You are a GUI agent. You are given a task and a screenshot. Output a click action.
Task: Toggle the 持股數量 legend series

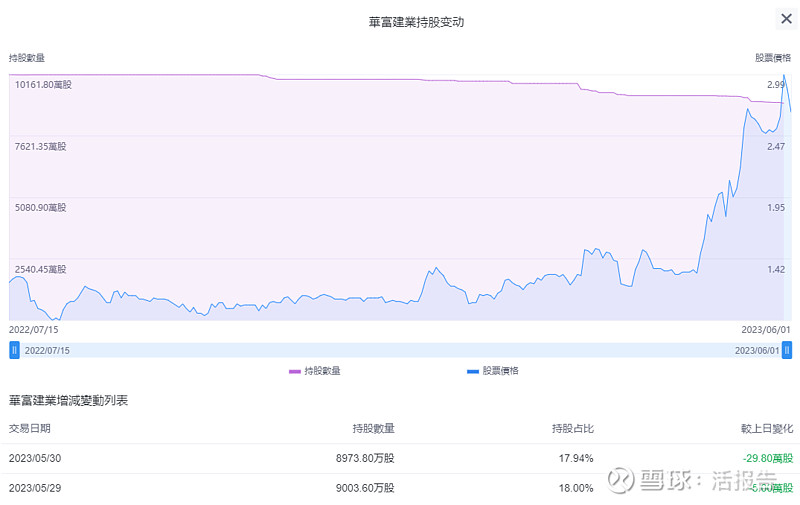(314, 371)
